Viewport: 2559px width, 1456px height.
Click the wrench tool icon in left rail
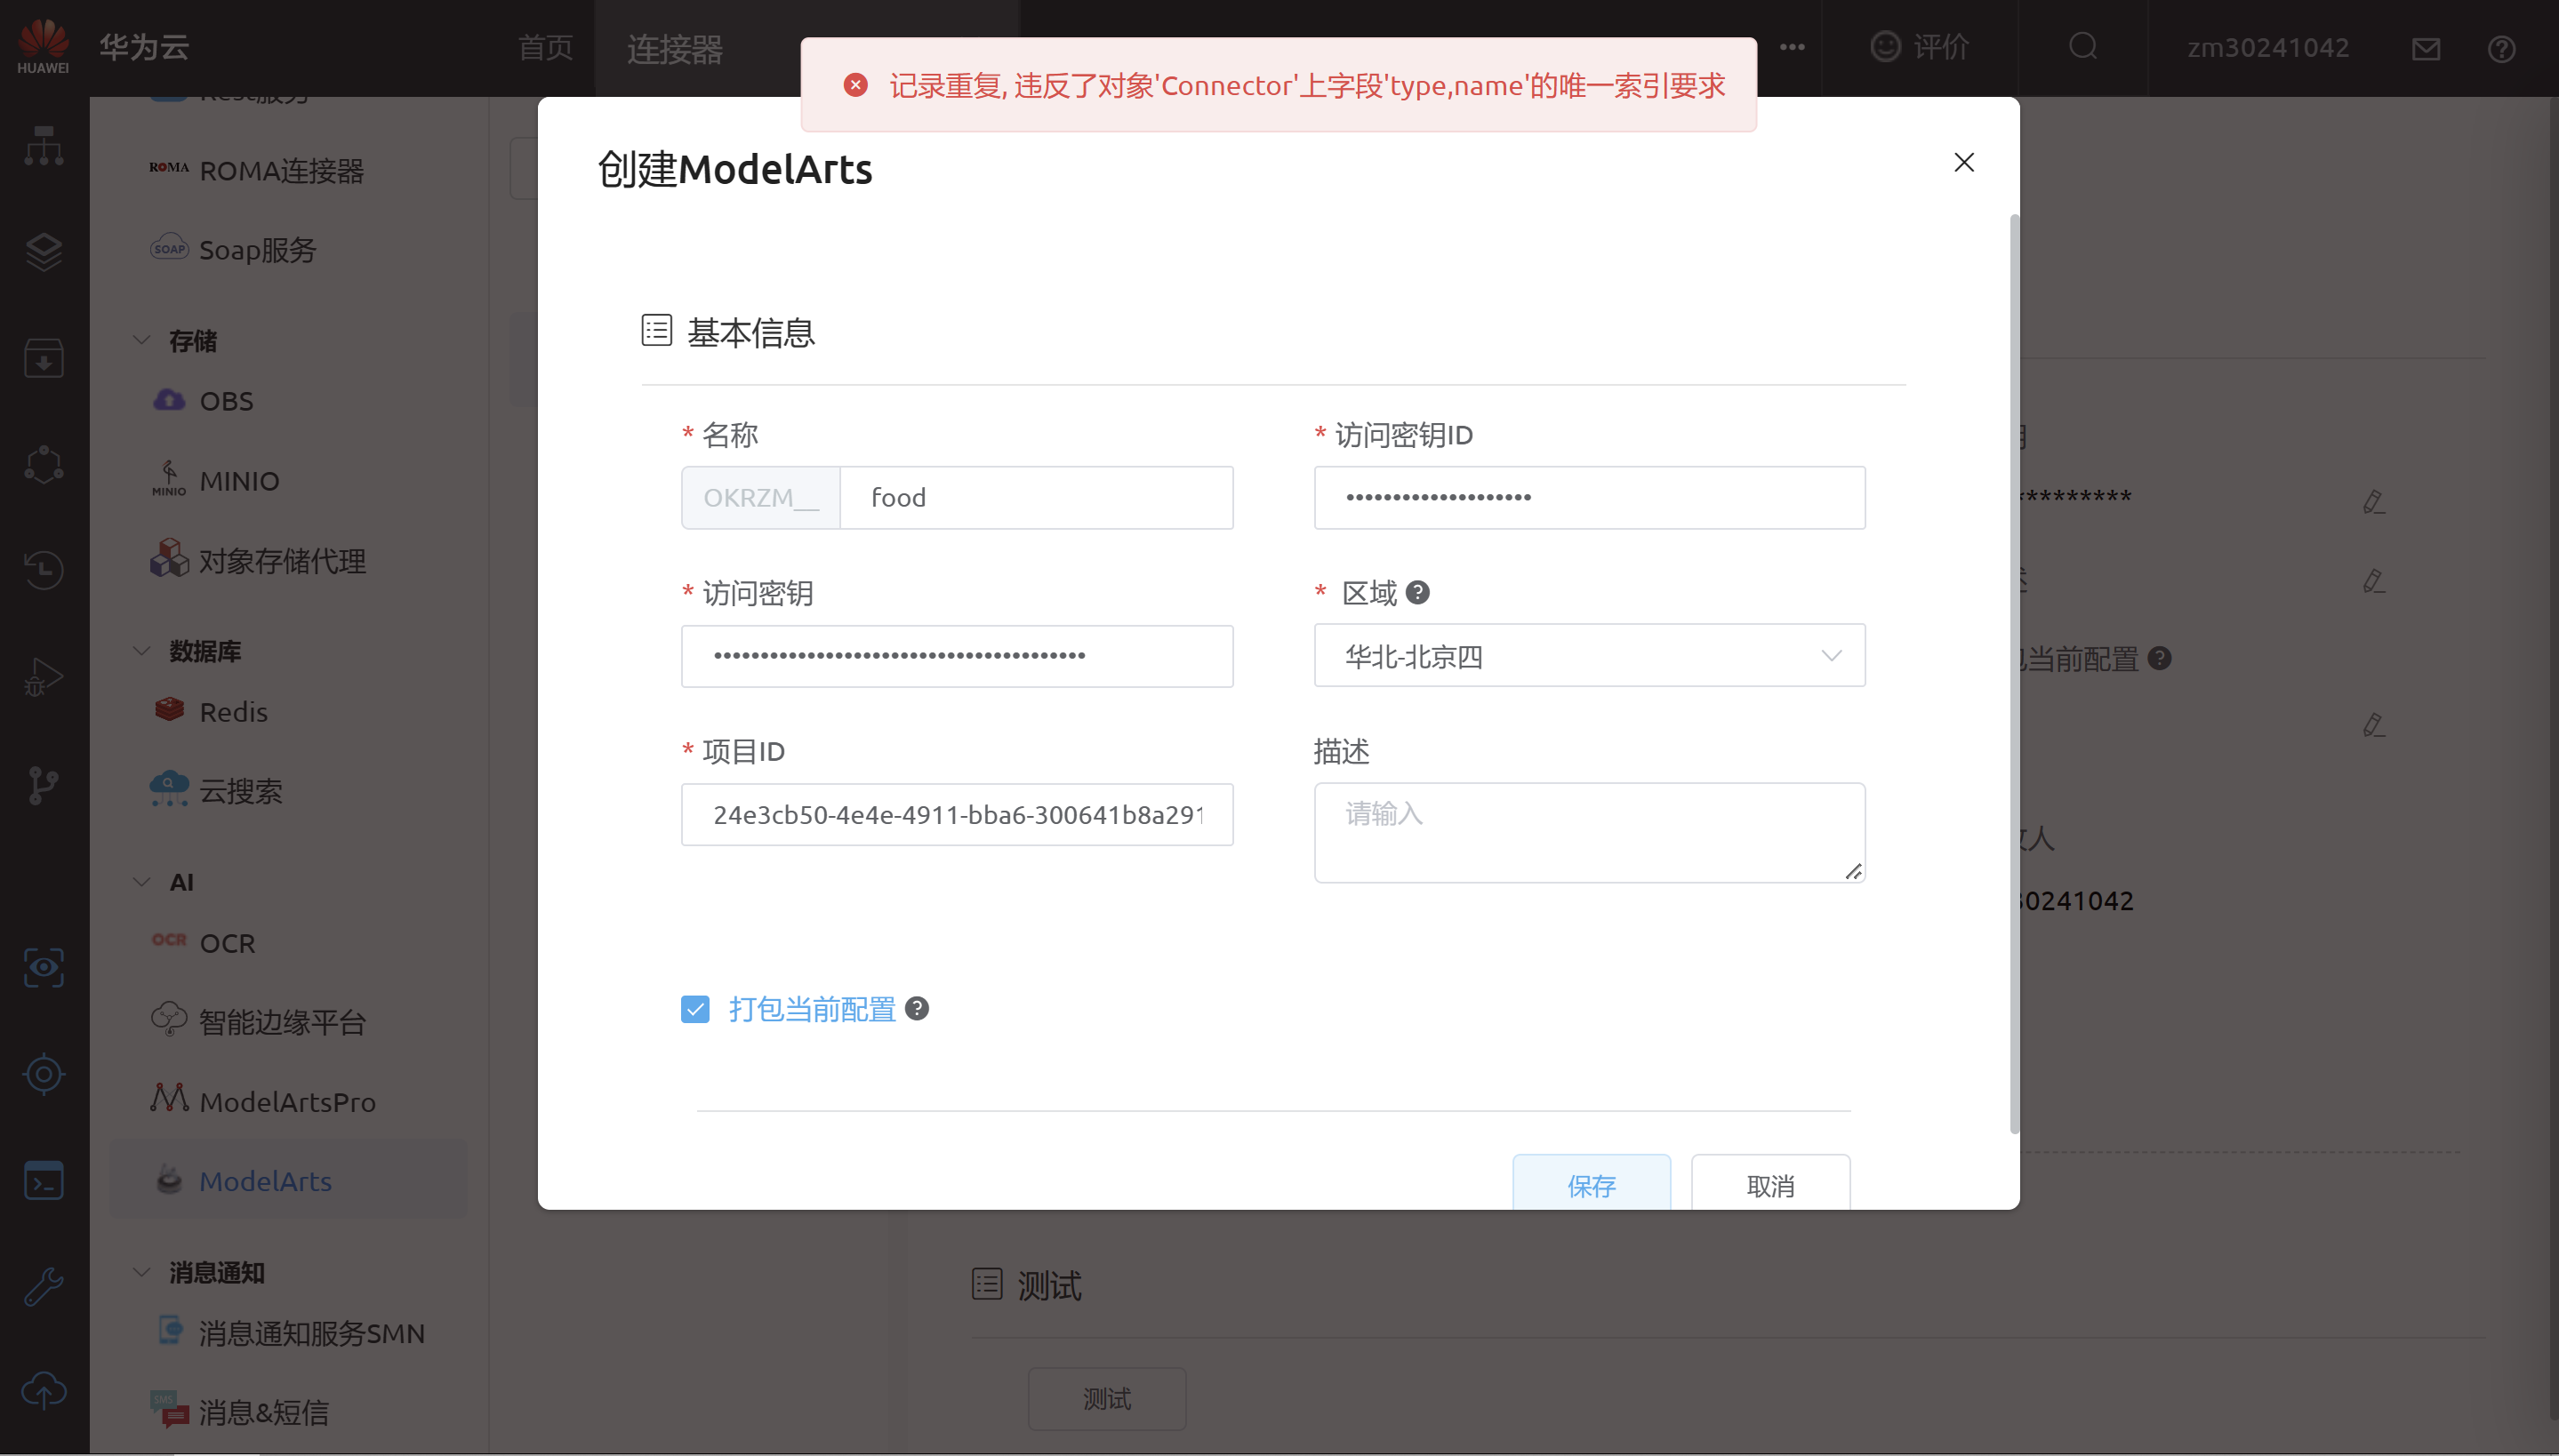point(43,1286)
